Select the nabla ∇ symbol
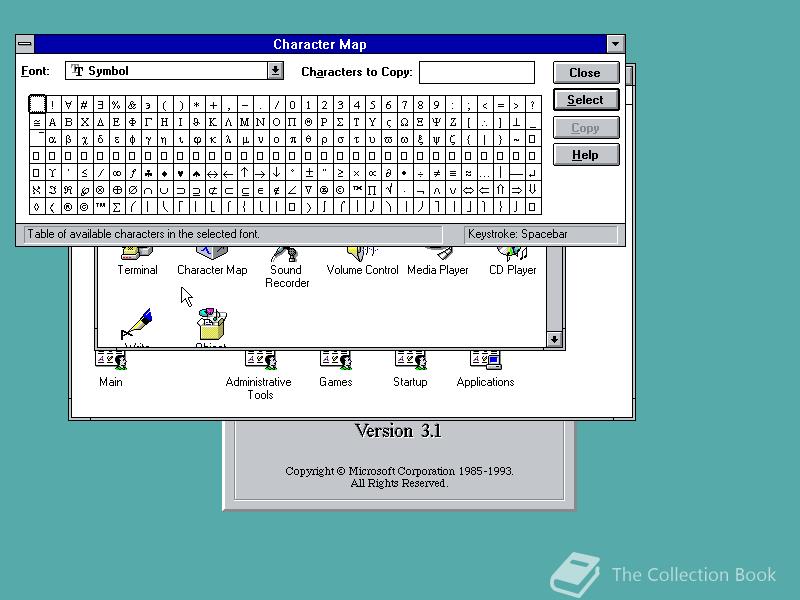The image size is (800, 600). click(x=308, y=190)
